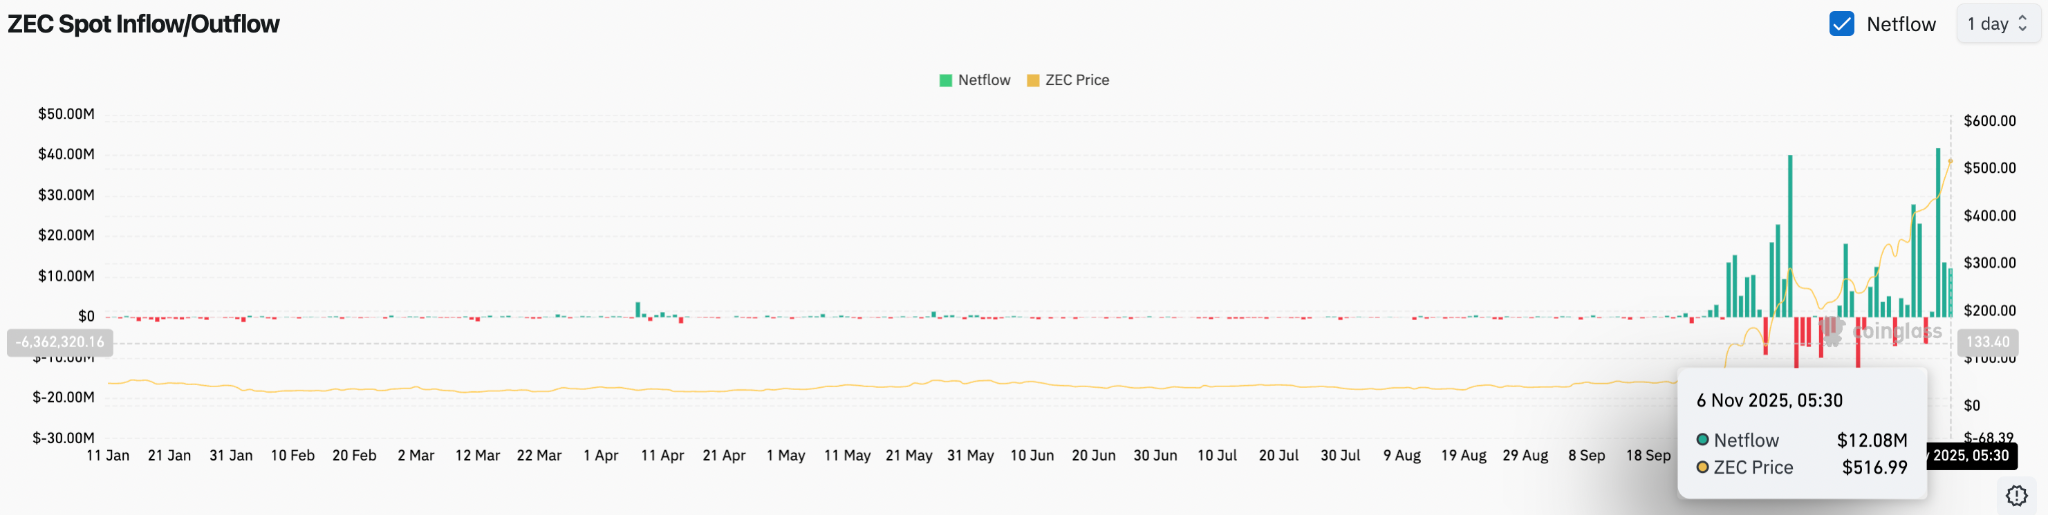Screen dimensions: 2048x515
Task: Click the 133.40 right axis crosshair label
Action: (x=1987, y=342)
